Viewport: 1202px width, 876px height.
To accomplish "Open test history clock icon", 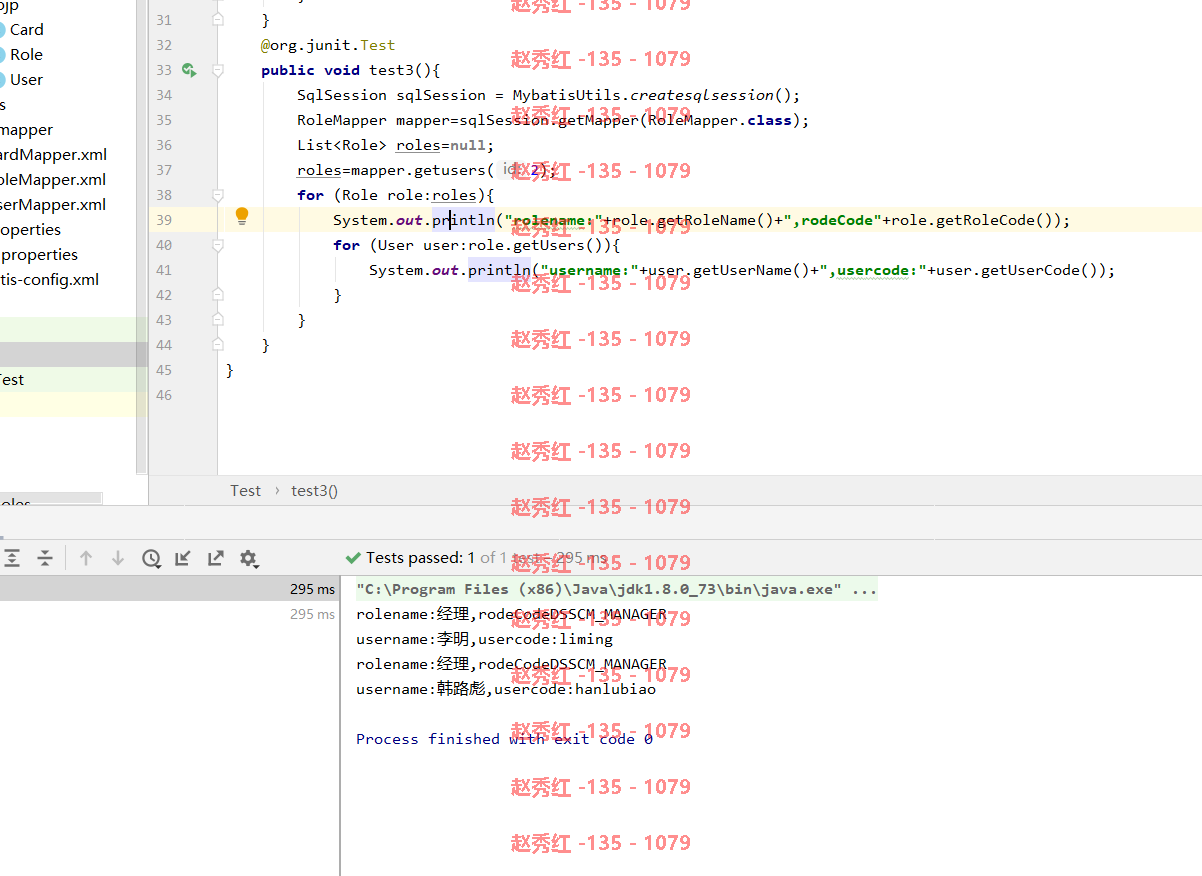I will [x=151, y=558].
